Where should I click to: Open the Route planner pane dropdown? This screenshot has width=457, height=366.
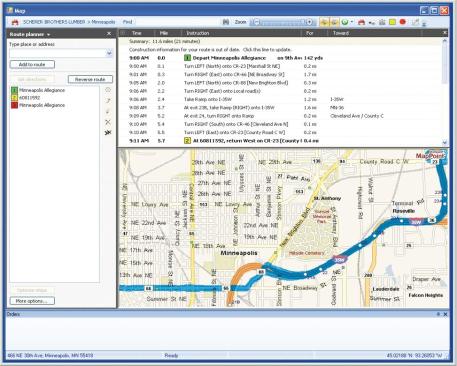click(x=49, y=34)
